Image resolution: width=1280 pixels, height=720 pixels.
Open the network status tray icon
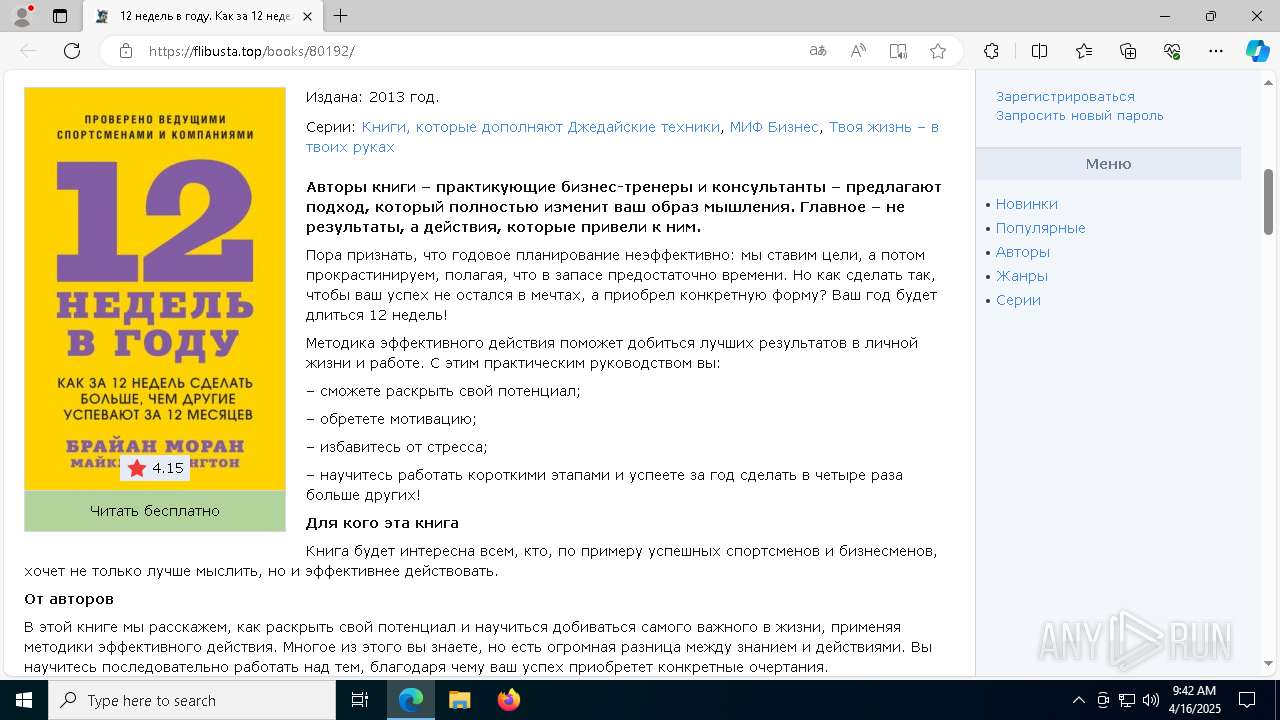pyautogui.click(x=1127, y=700)
